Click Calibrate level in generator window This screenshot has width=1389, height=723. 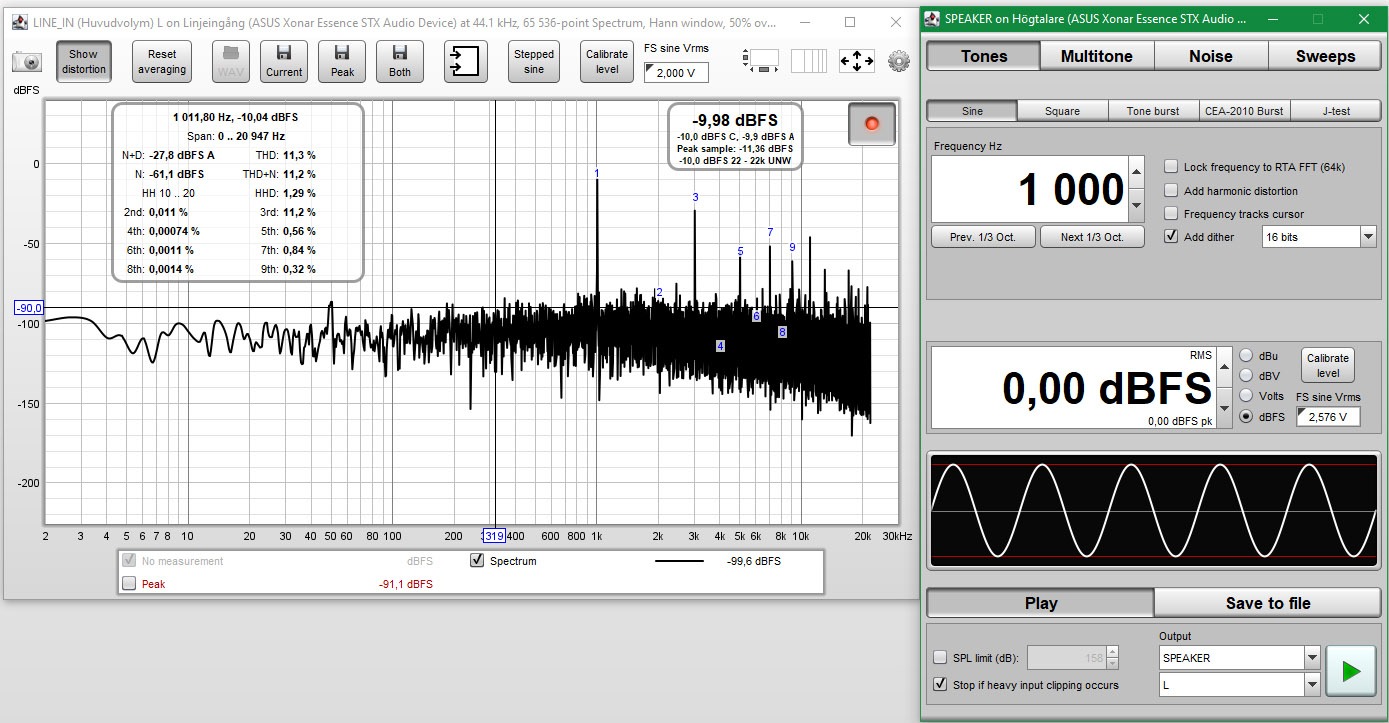coord(1327,365)
